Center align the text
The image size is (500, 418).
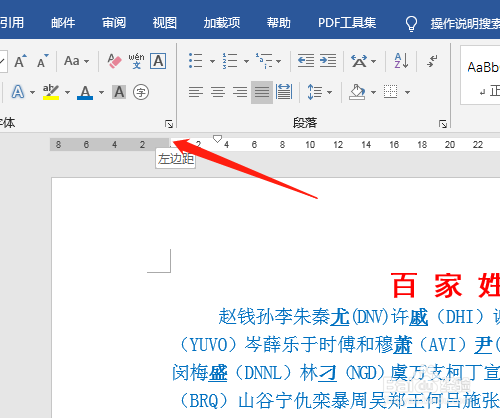pos(218,92)
